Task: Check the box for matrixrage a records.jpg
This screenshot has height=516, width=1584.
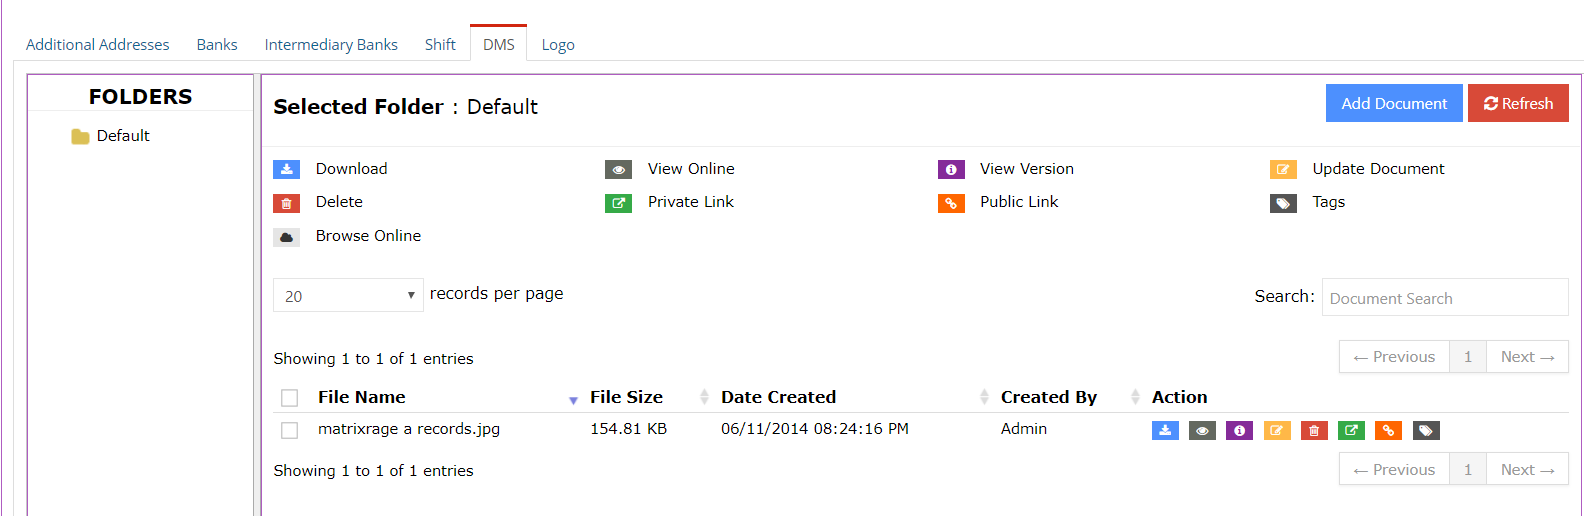Action: pos(290,430)
